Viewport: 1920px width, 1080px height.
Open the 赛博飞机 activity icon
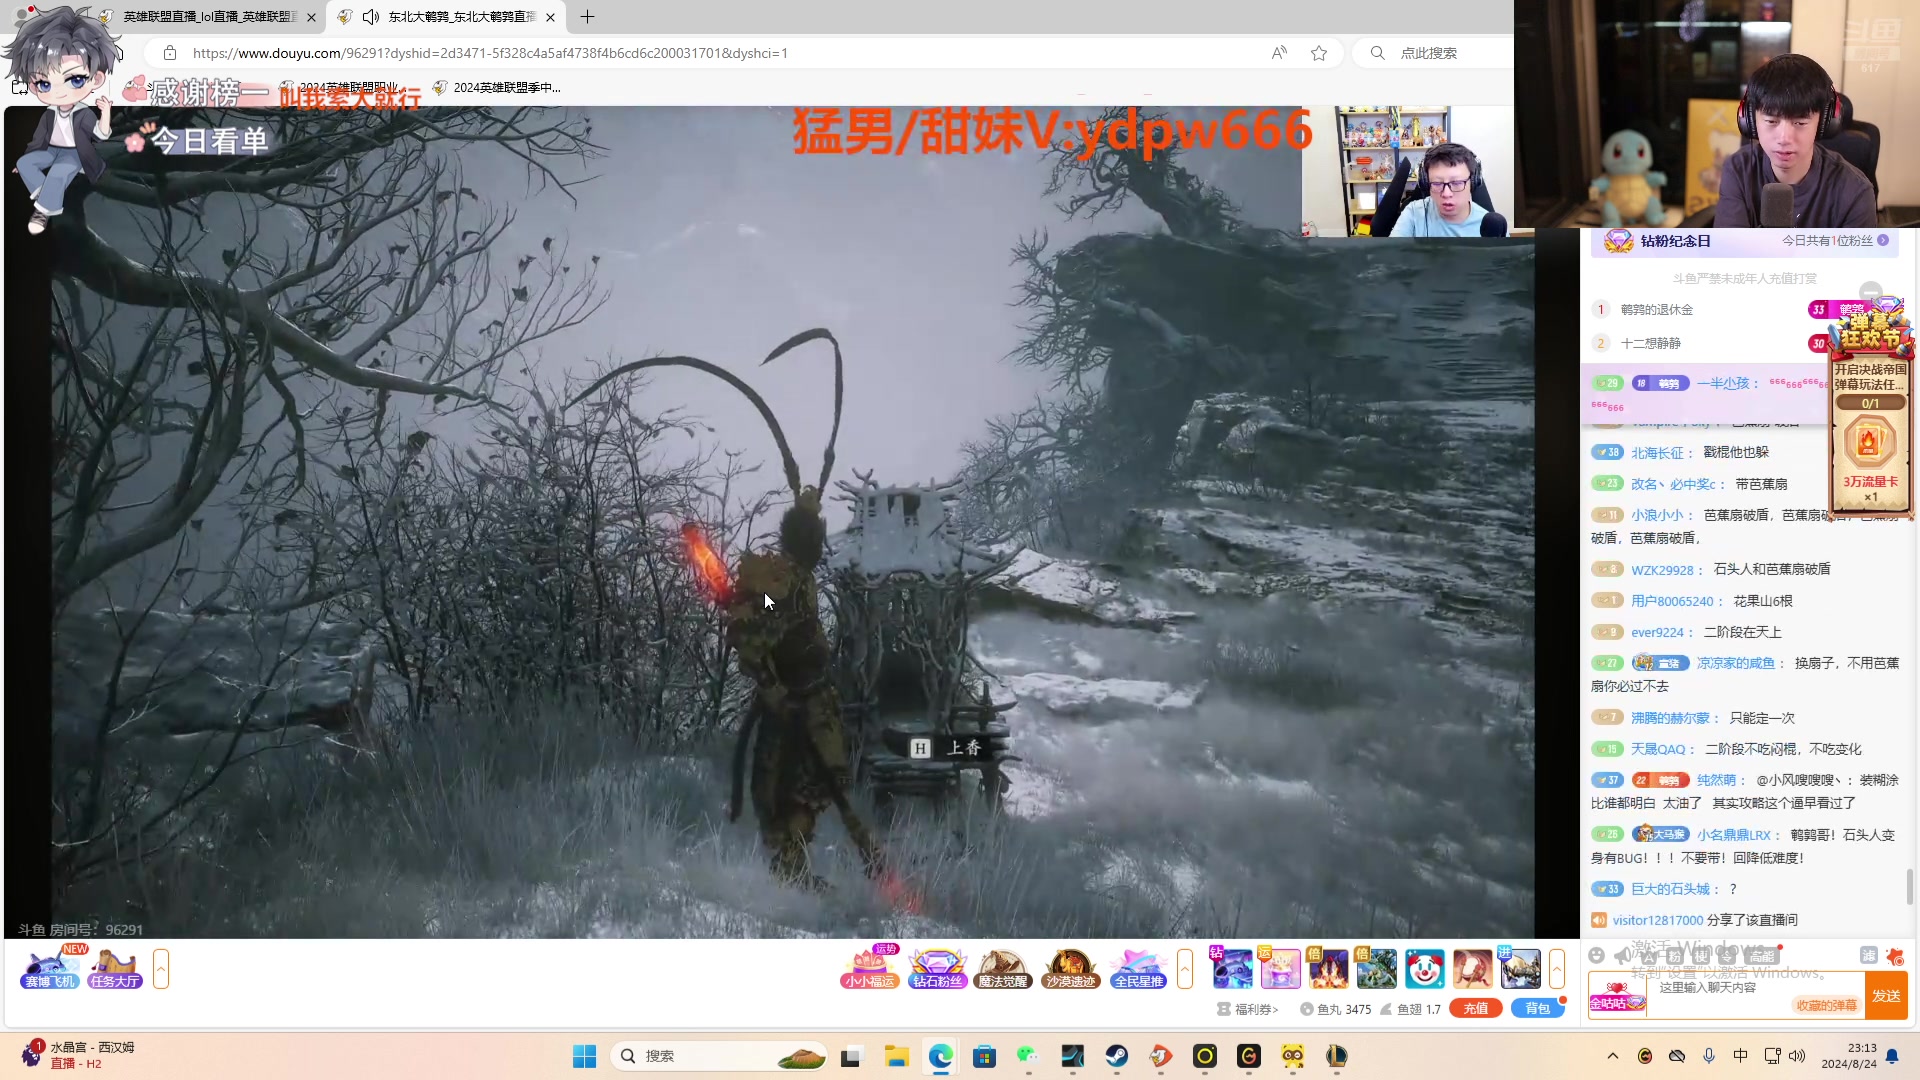50,968
